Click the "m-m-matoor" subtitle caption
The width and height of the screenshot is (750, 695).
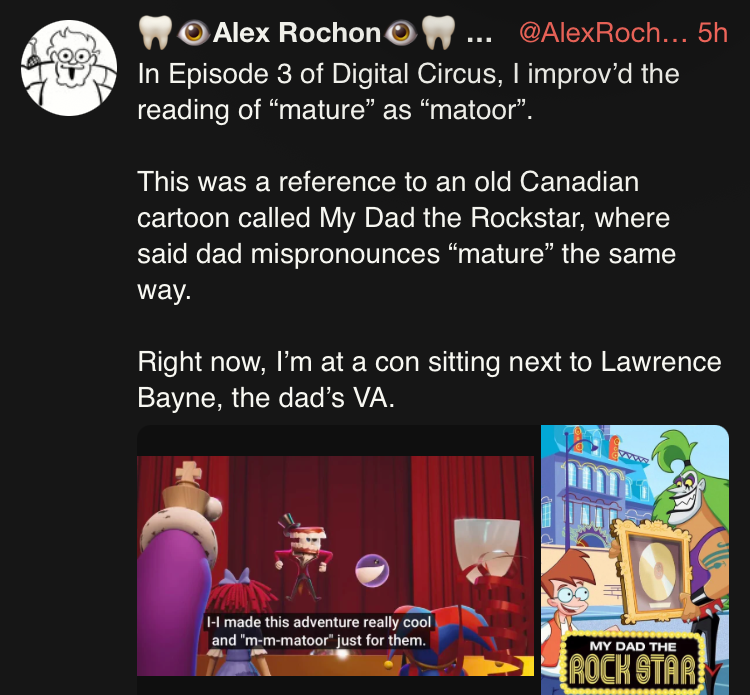(x=318, y=631)
